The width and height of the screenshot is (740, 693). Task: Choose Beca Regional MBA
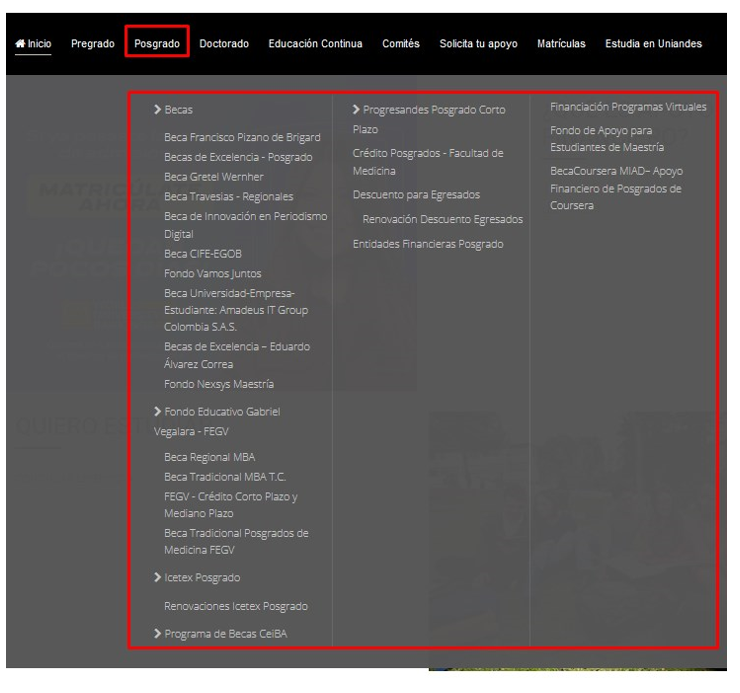(209, 457)
